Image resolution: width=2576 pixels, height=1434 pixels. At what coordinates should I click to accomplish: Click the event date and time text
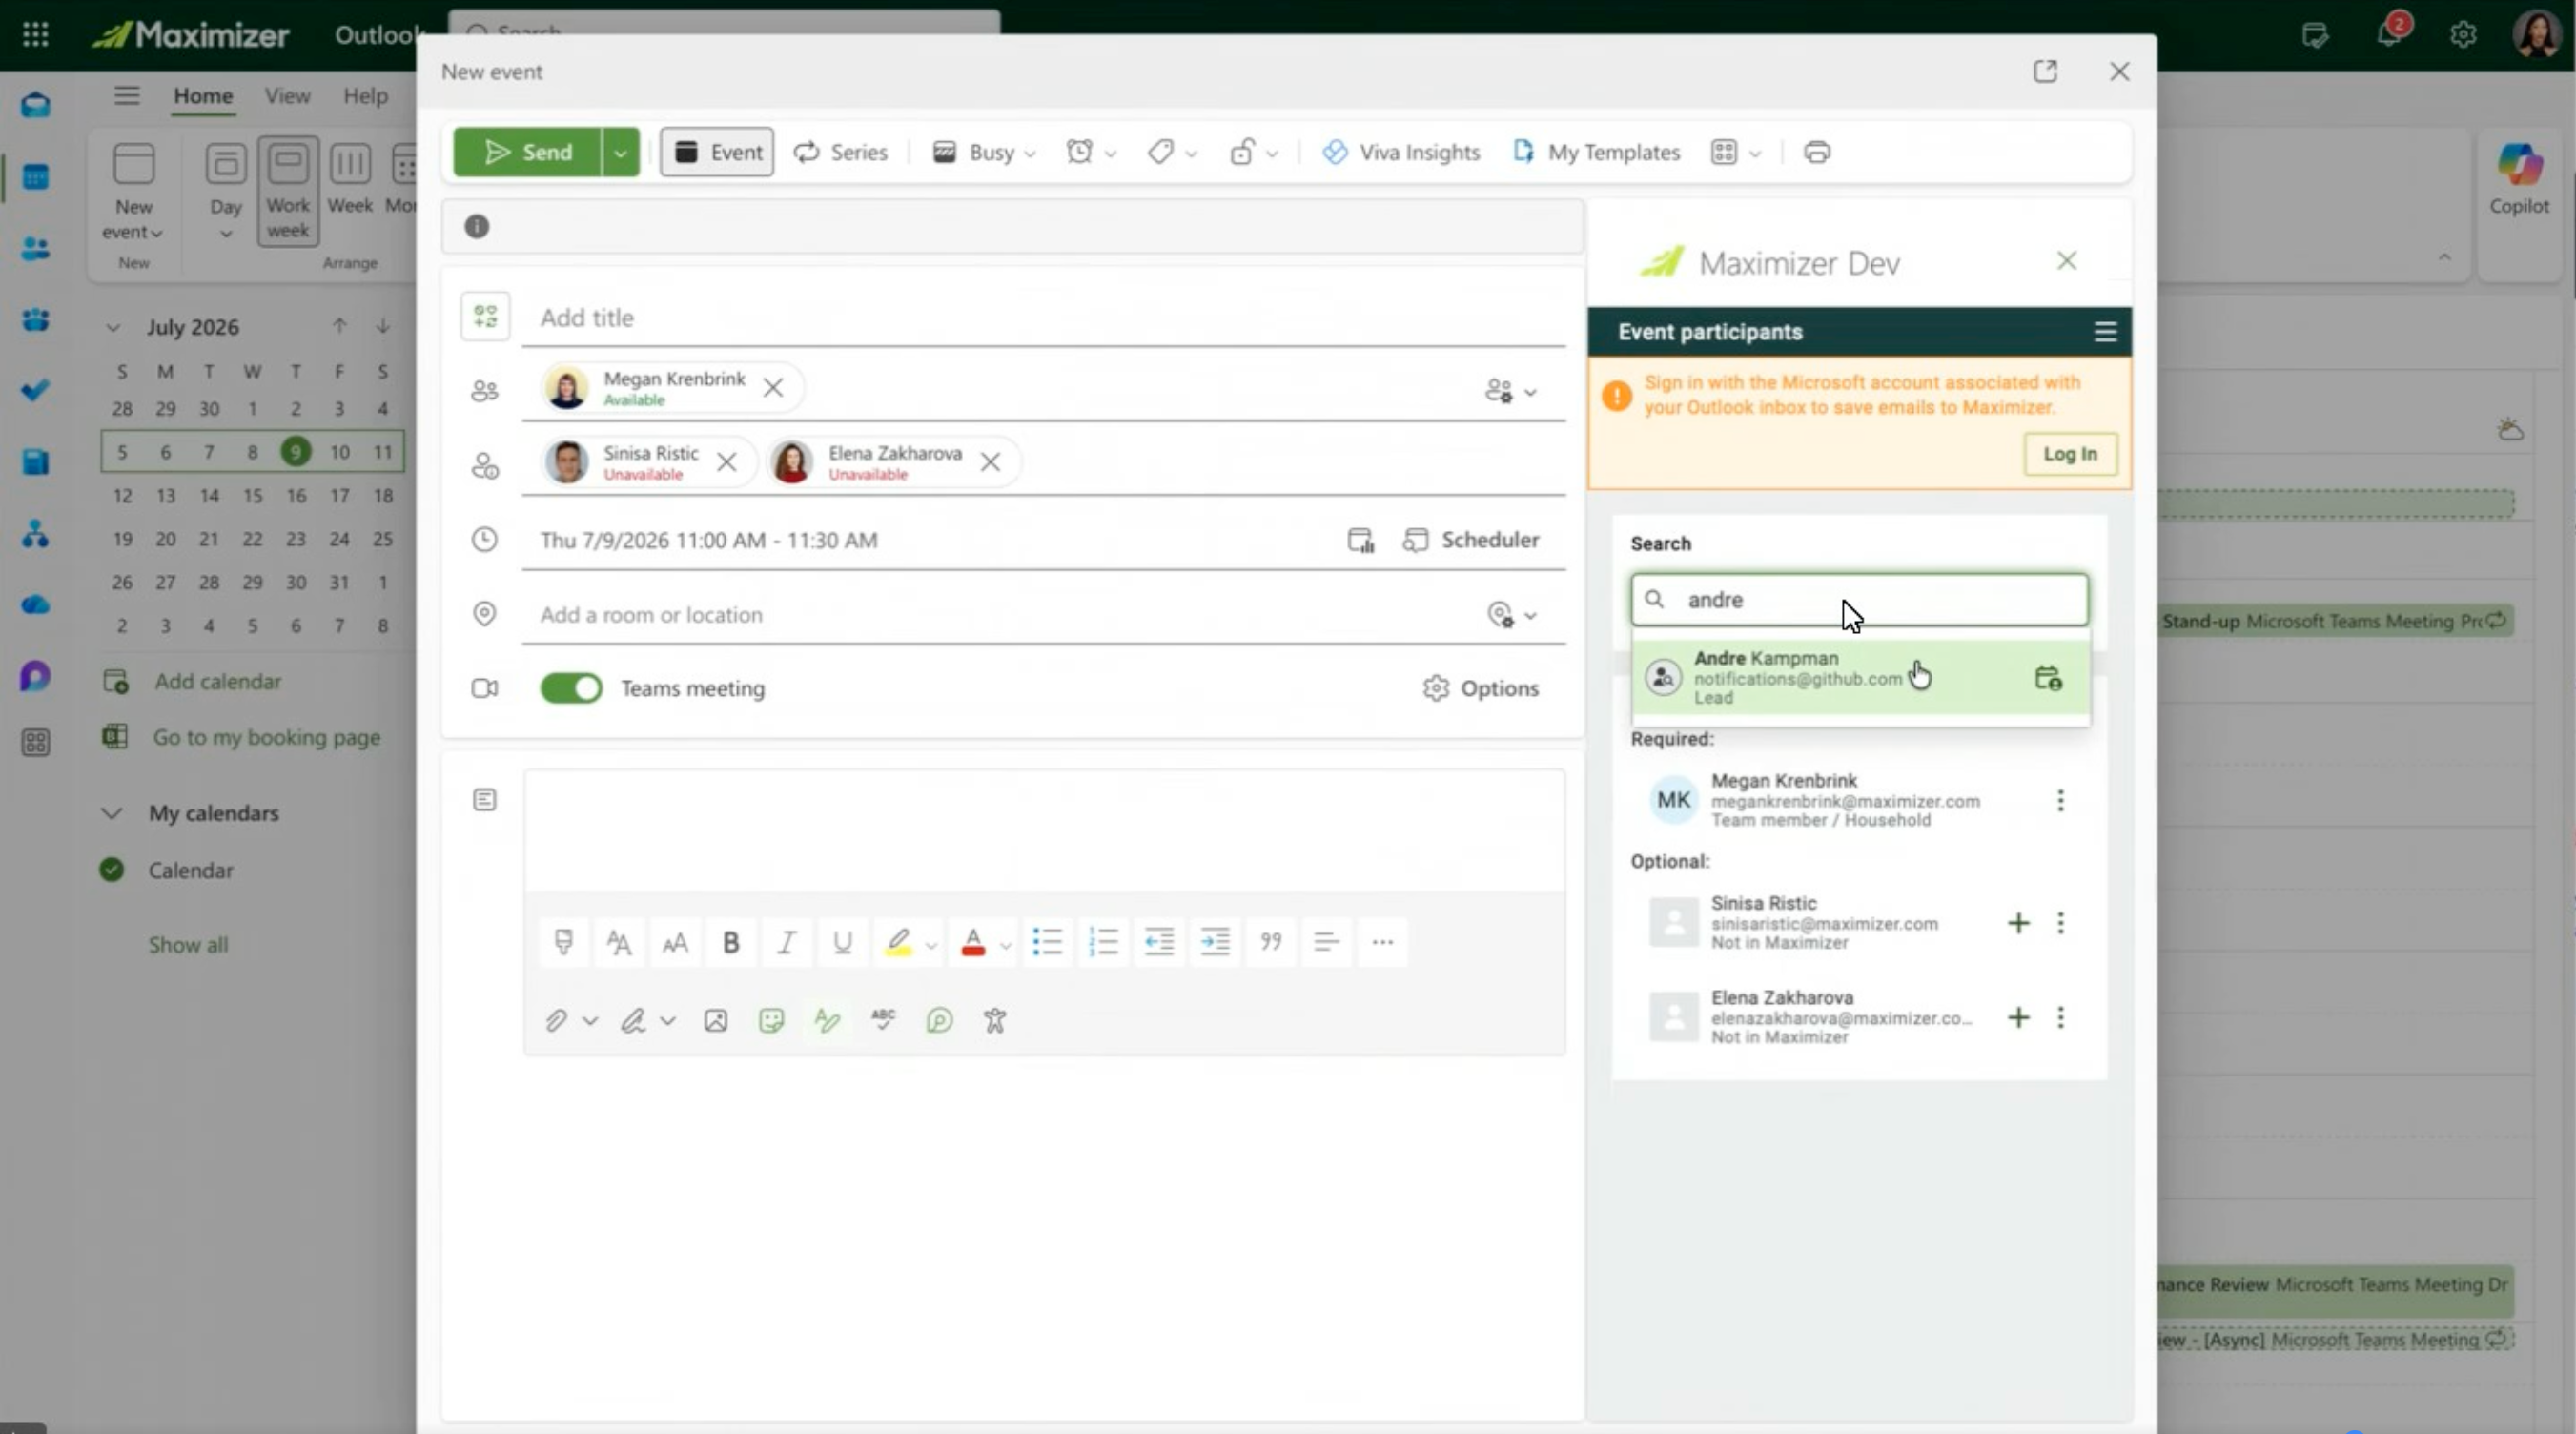(709, 540)
